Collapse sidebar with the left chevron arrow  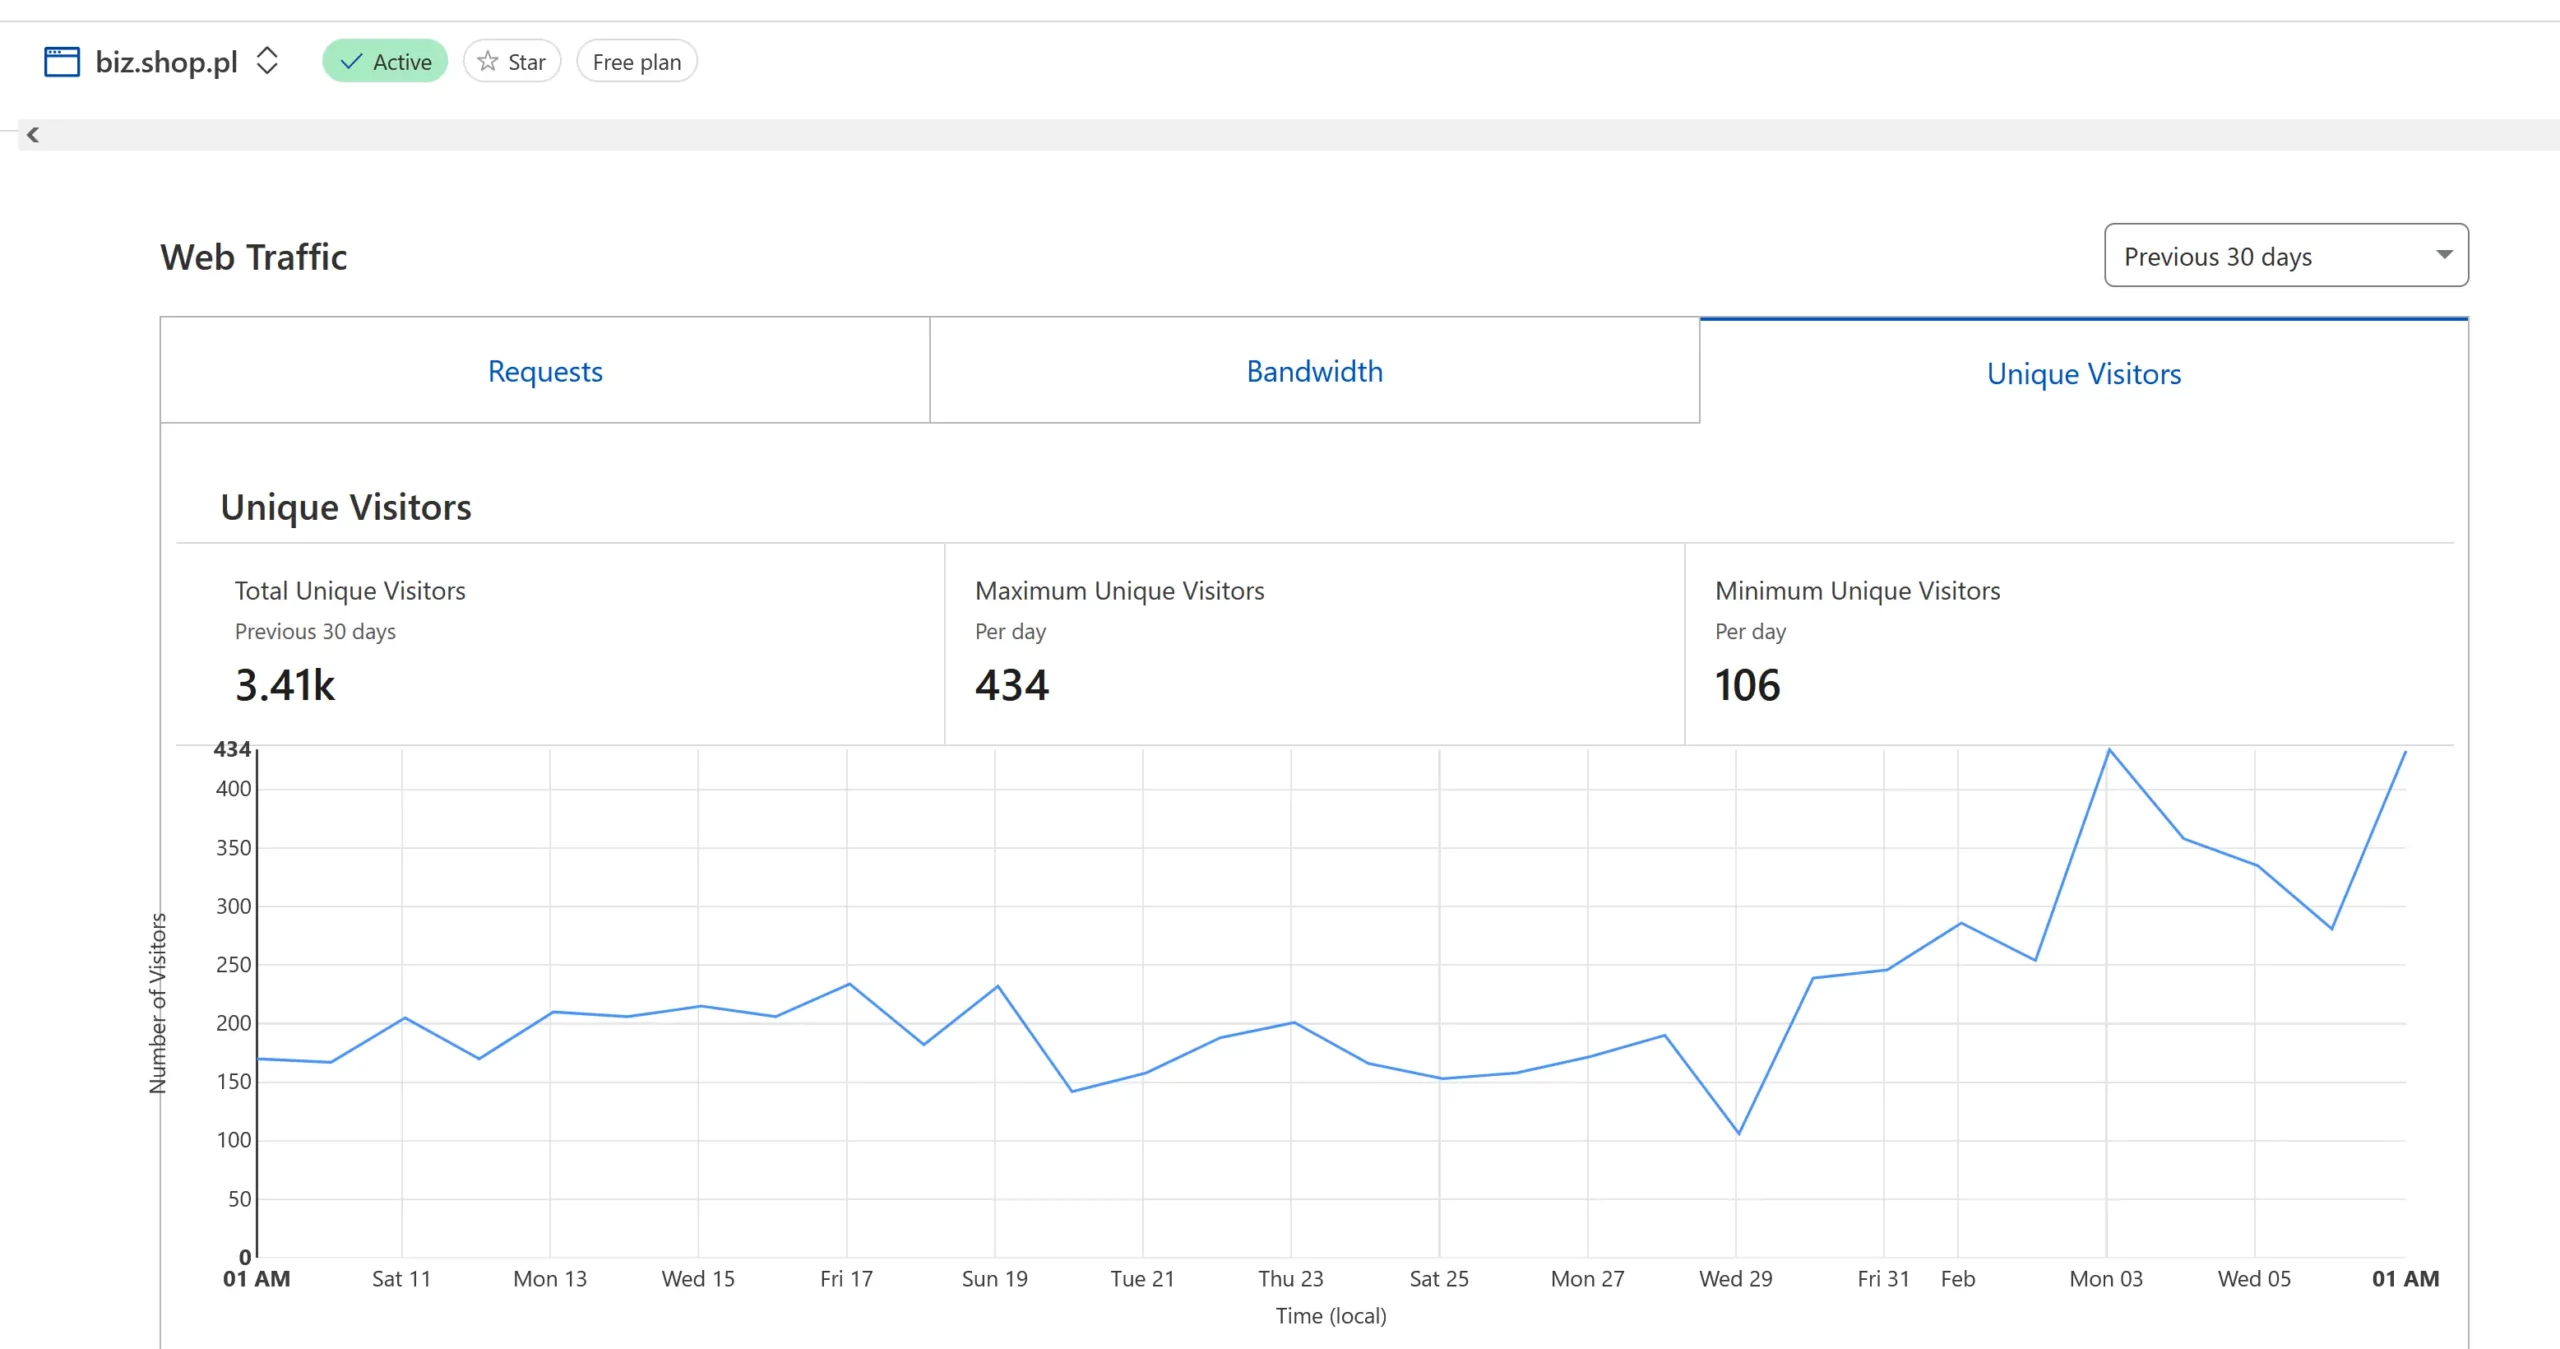pos(33,134)
